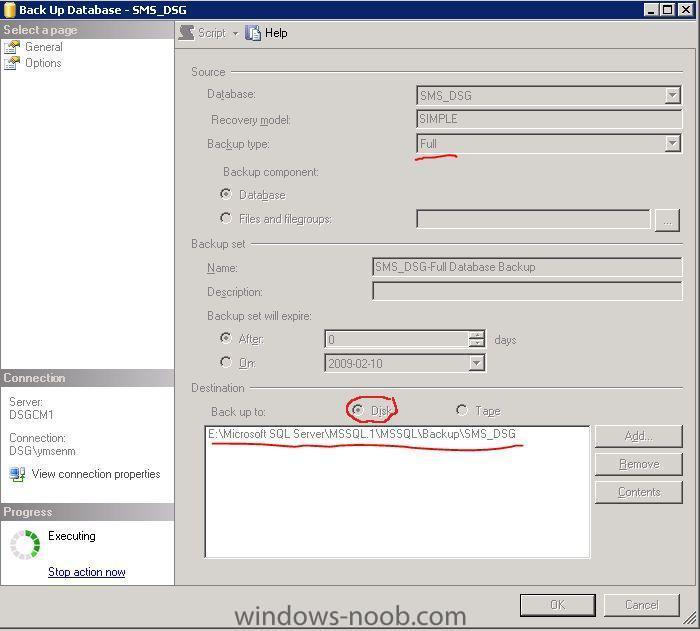Click the window resize grip

691,618
